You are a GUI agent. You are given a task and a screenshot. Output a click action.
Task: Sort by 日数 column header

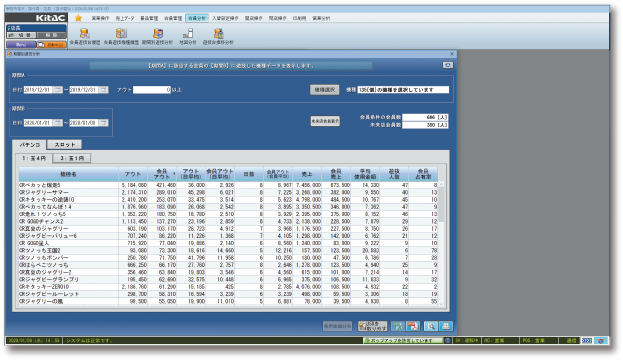click(x=249, y=174)
